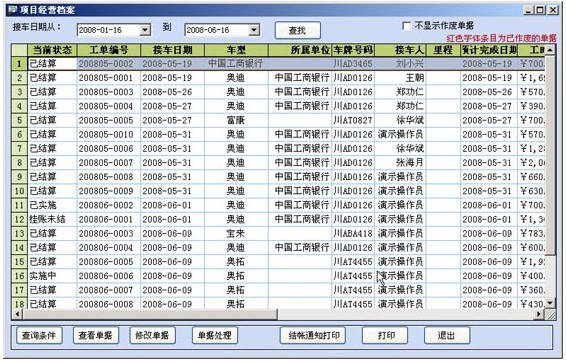Click the 接车人 column header
This screenshot has width=566, height=361.
tap(401, 50)
